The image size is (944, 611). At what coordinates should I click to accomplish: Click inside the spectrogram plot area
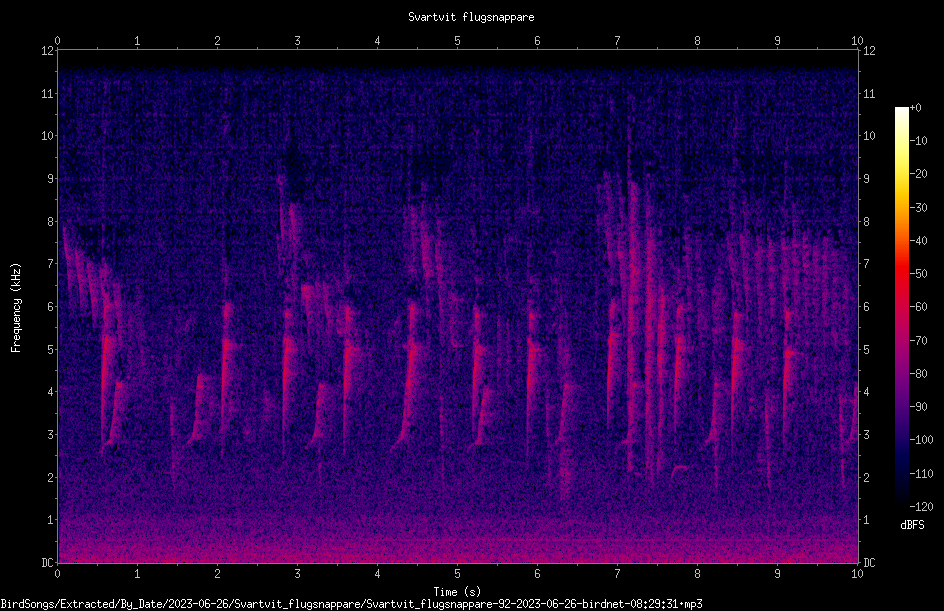[x=458, y=306]
